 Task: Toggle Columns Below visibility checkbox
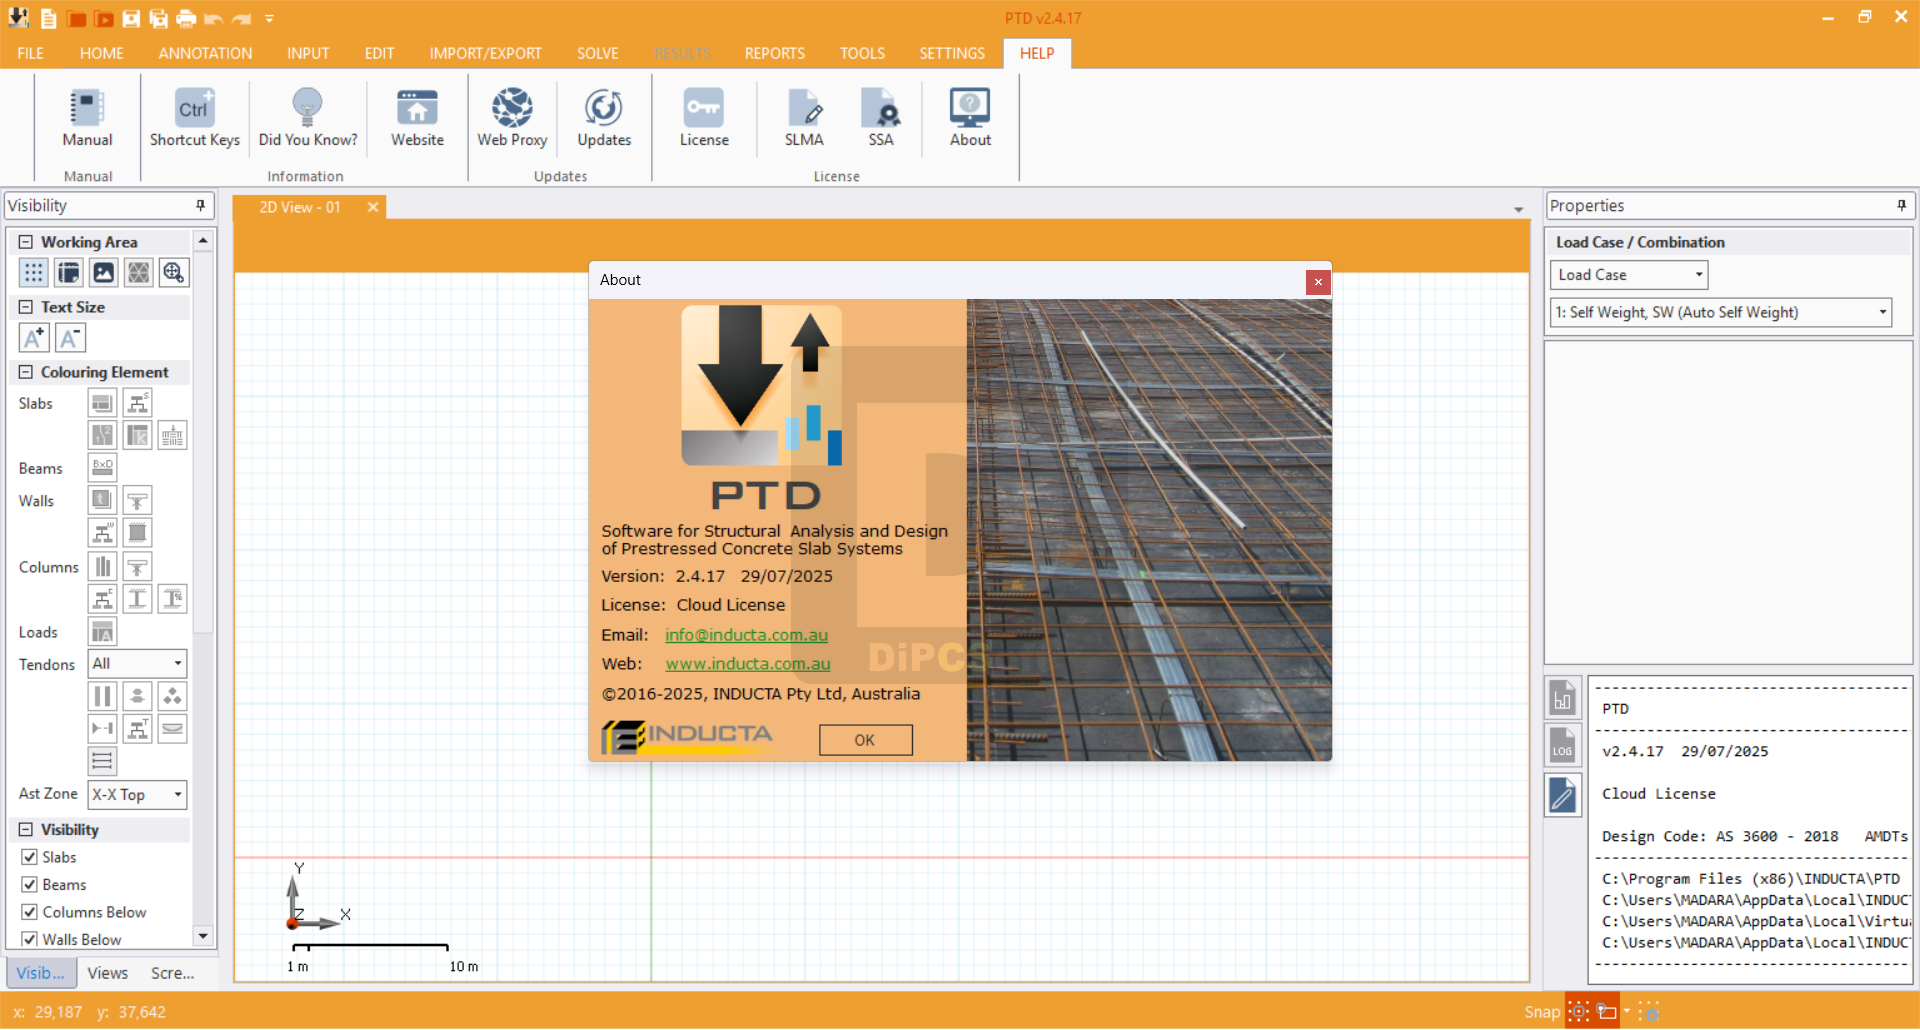coord(30,912)
